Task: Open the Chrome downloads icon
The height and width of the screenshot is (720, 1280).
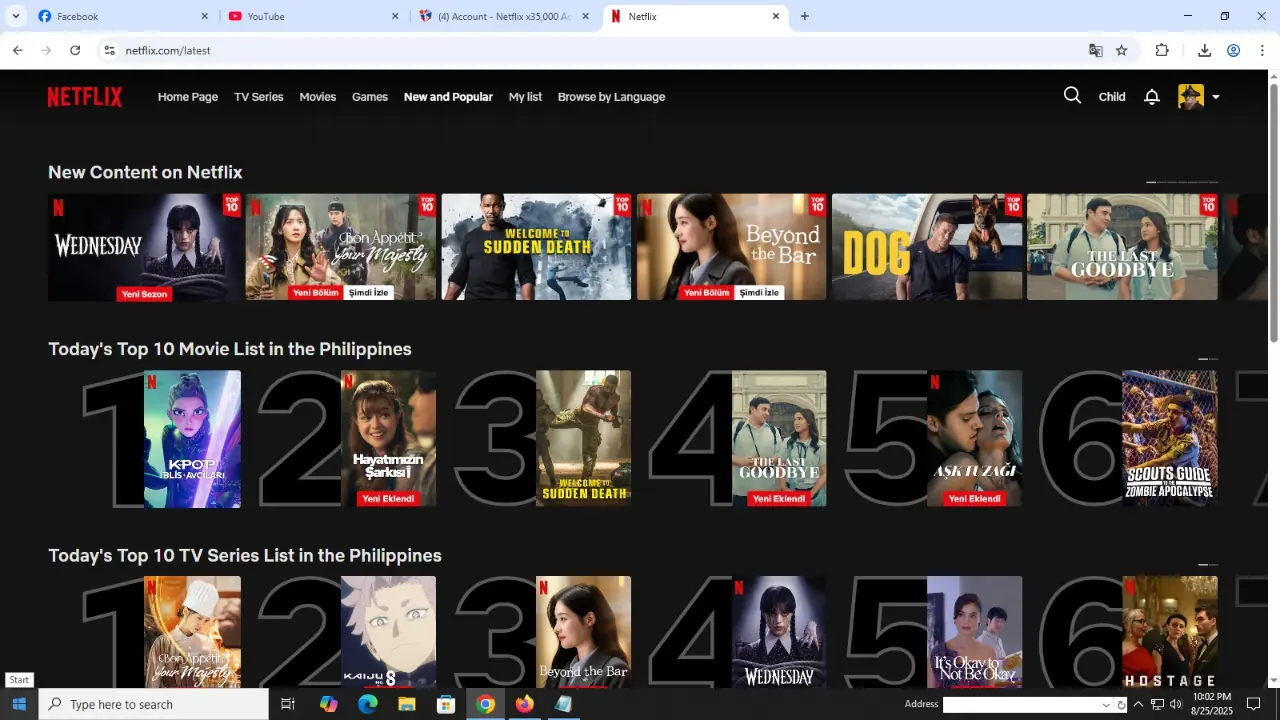Action: 1204,50
